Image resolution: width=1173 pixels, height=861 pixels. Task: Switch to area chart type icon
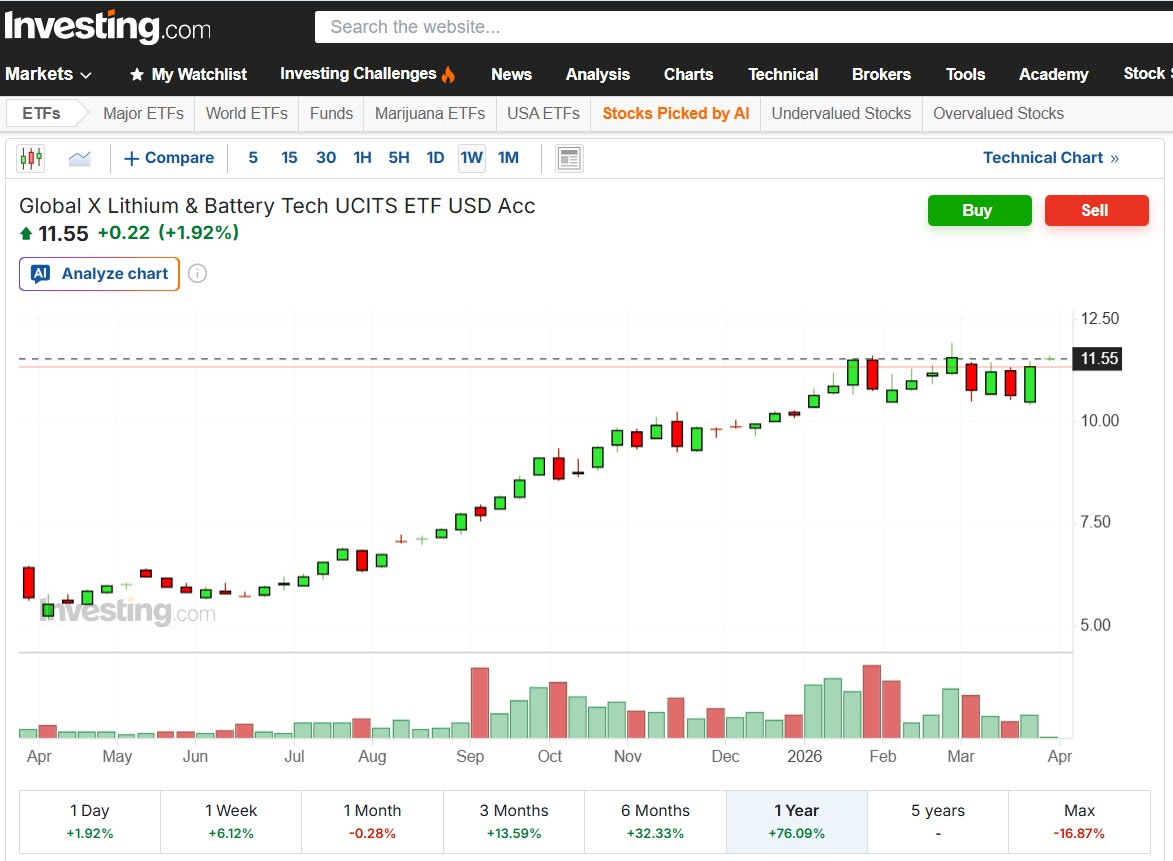pos(79,158)
